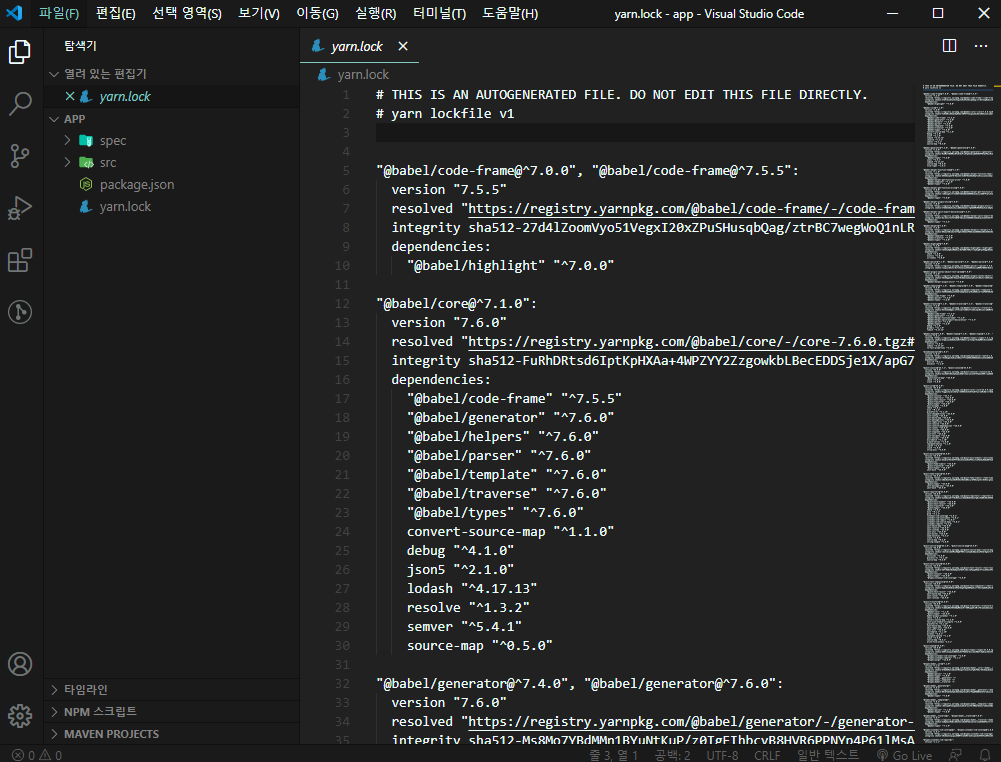Image resolution: width=1001 pixels, height=762 pixels.
Task: Change encoding UTF-8
Action: click(x=722, y=755)
